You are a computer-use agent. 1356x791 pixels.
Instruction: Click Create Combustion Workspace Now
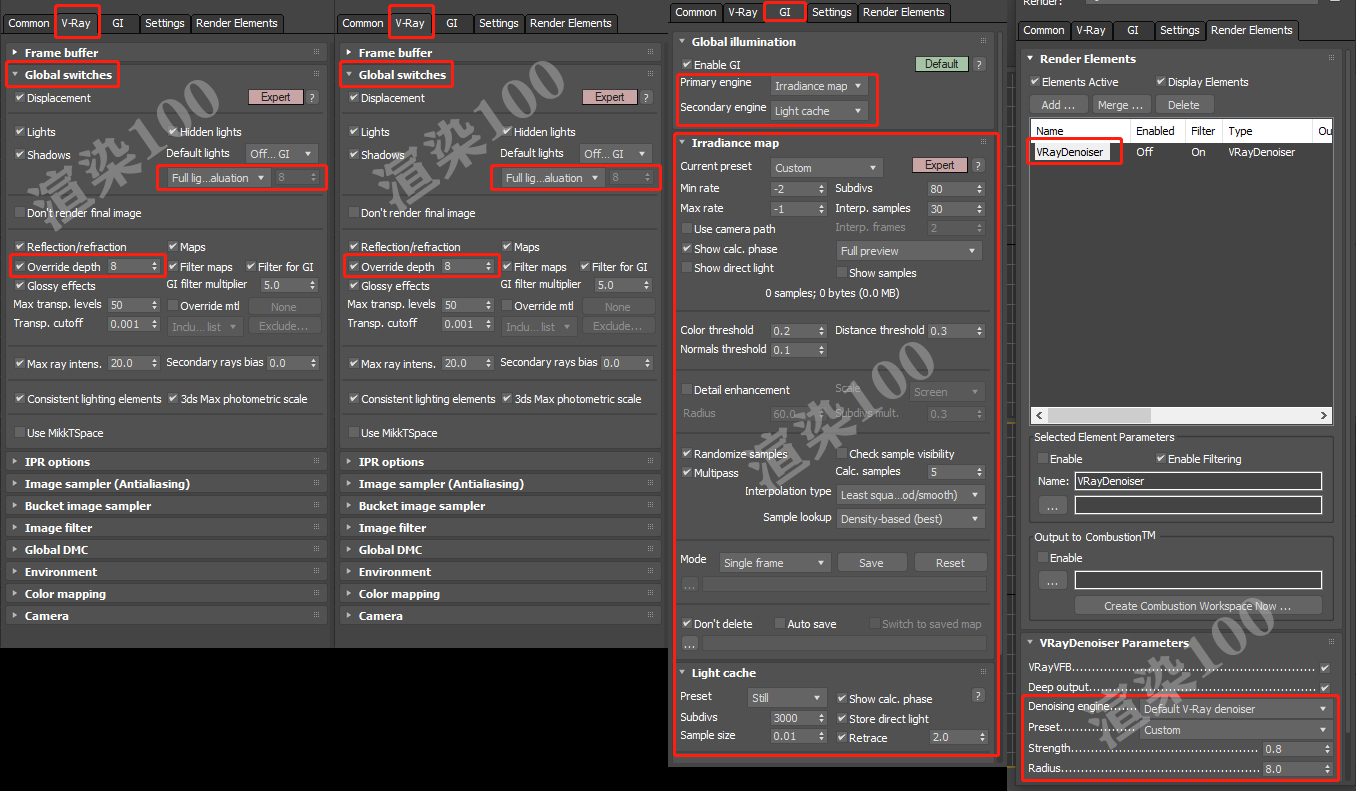[1197, 606]
